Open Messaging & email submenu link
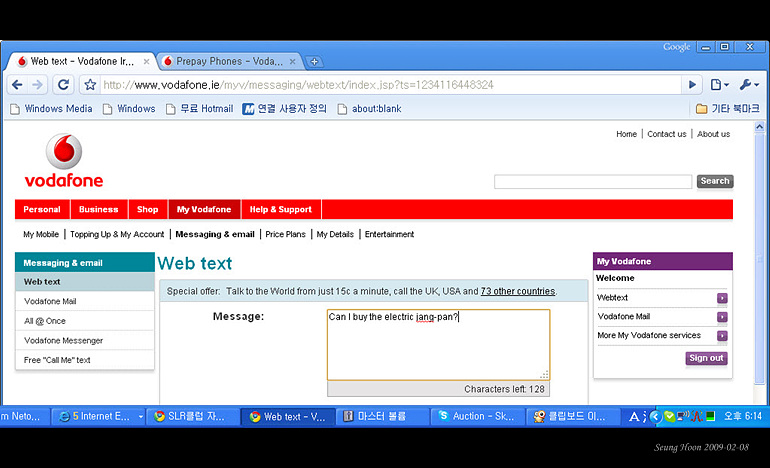Image resolution: width=770 pixels, height=468 pixels. (215, 234)
